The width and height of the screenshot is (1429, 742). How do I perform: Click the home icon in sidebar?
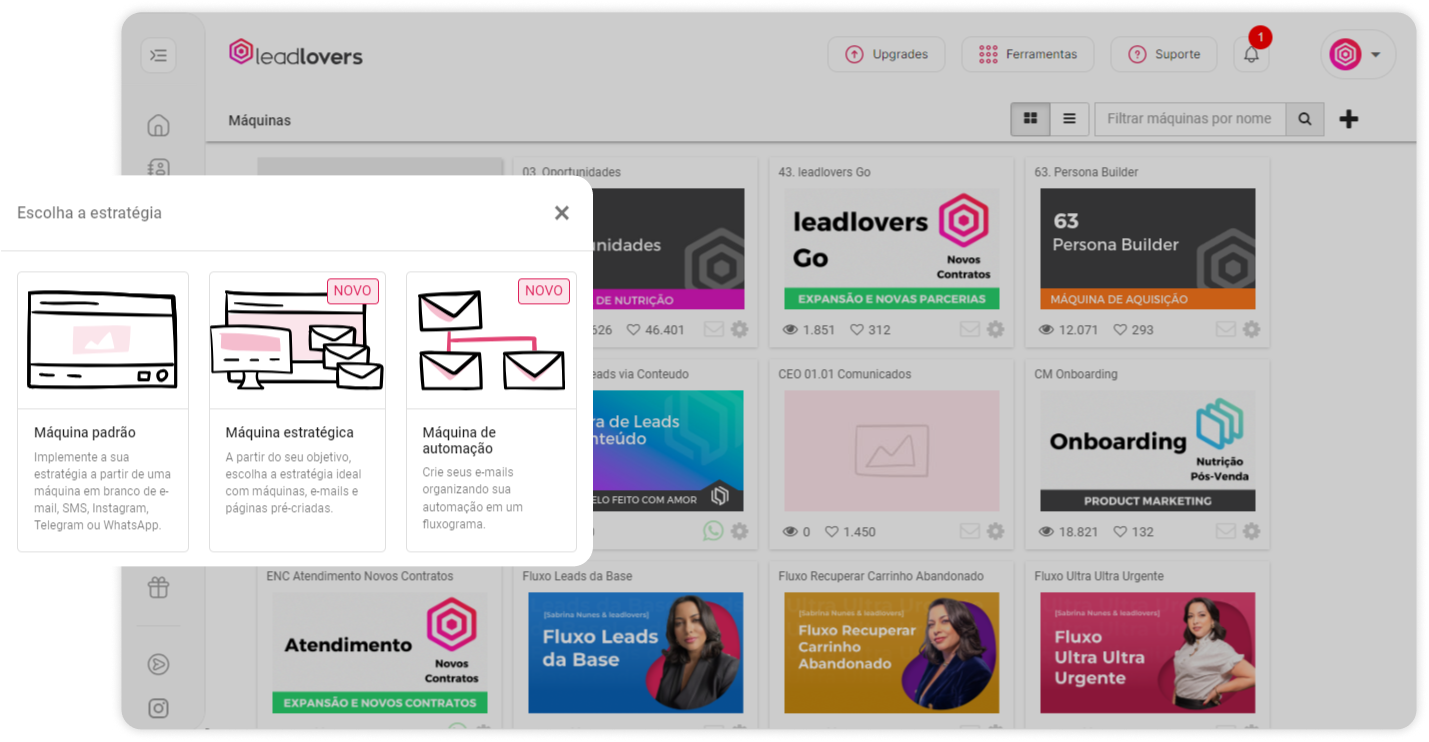[158, 125]
